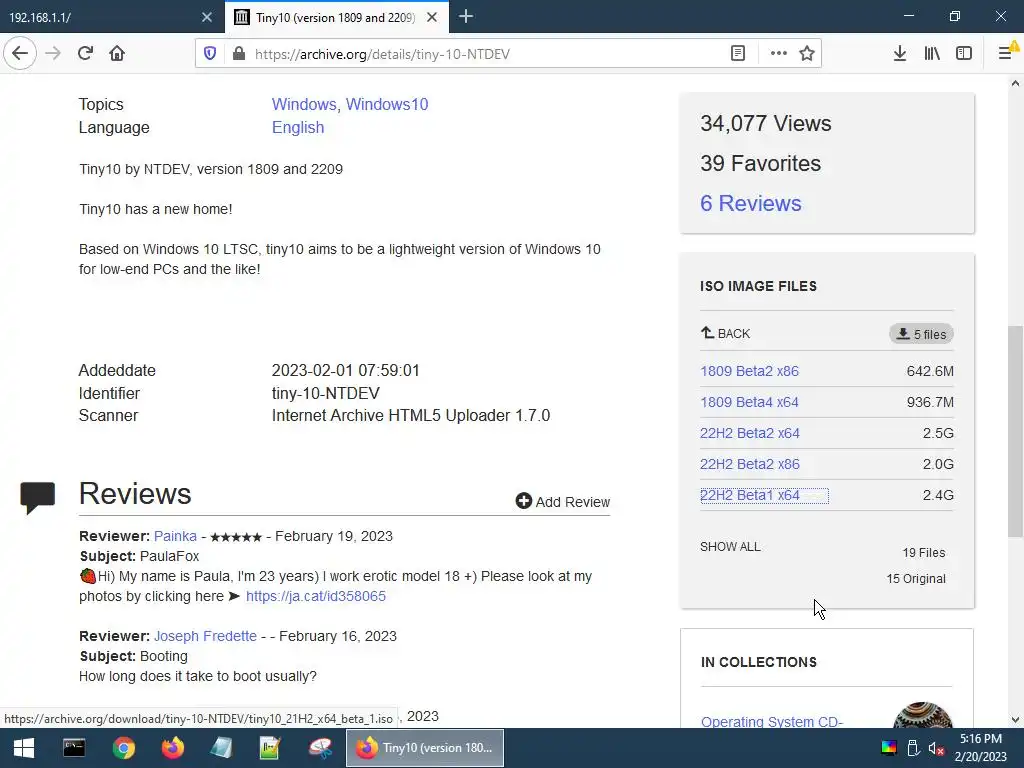Open pinned Firefox icon in taskbar

click(173, 748)
